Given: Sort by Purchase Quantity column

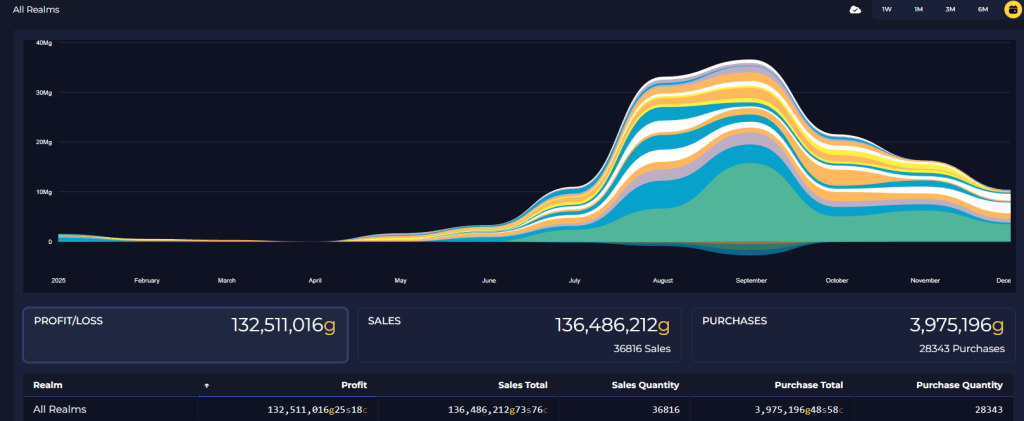Looking at the screenshot, I should 959,385.
